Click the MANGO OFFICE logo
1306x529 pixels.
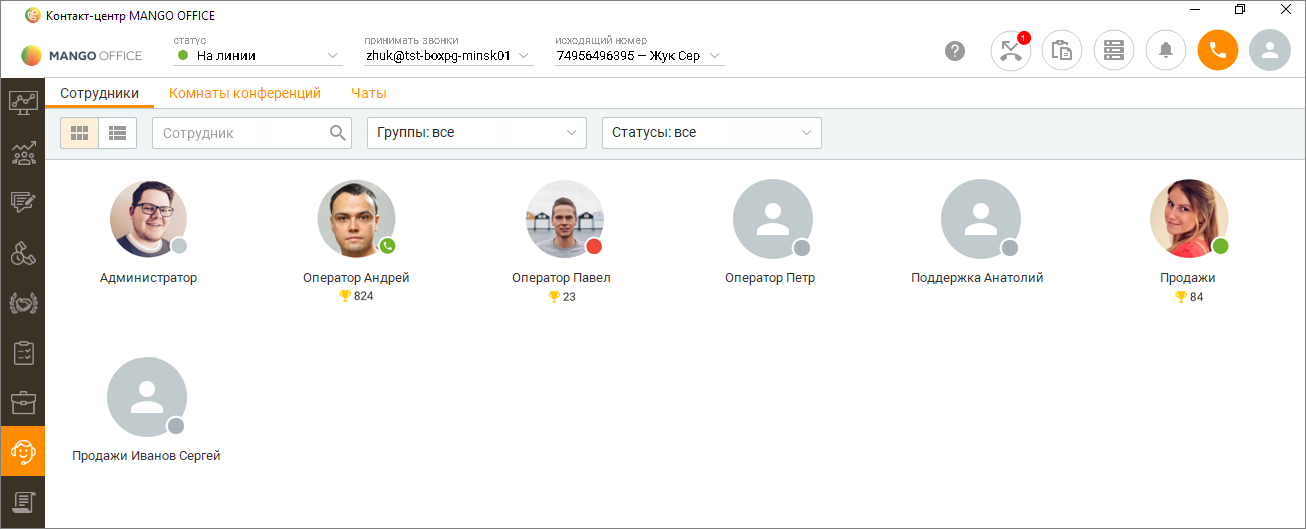(x=82, y=55)
